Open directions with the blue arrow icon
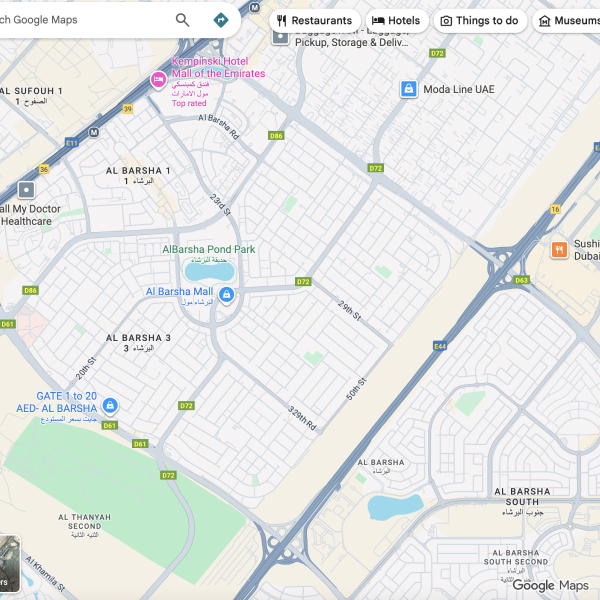The height and width of the screenshot is (600, 600). click(x=221, y=20)
